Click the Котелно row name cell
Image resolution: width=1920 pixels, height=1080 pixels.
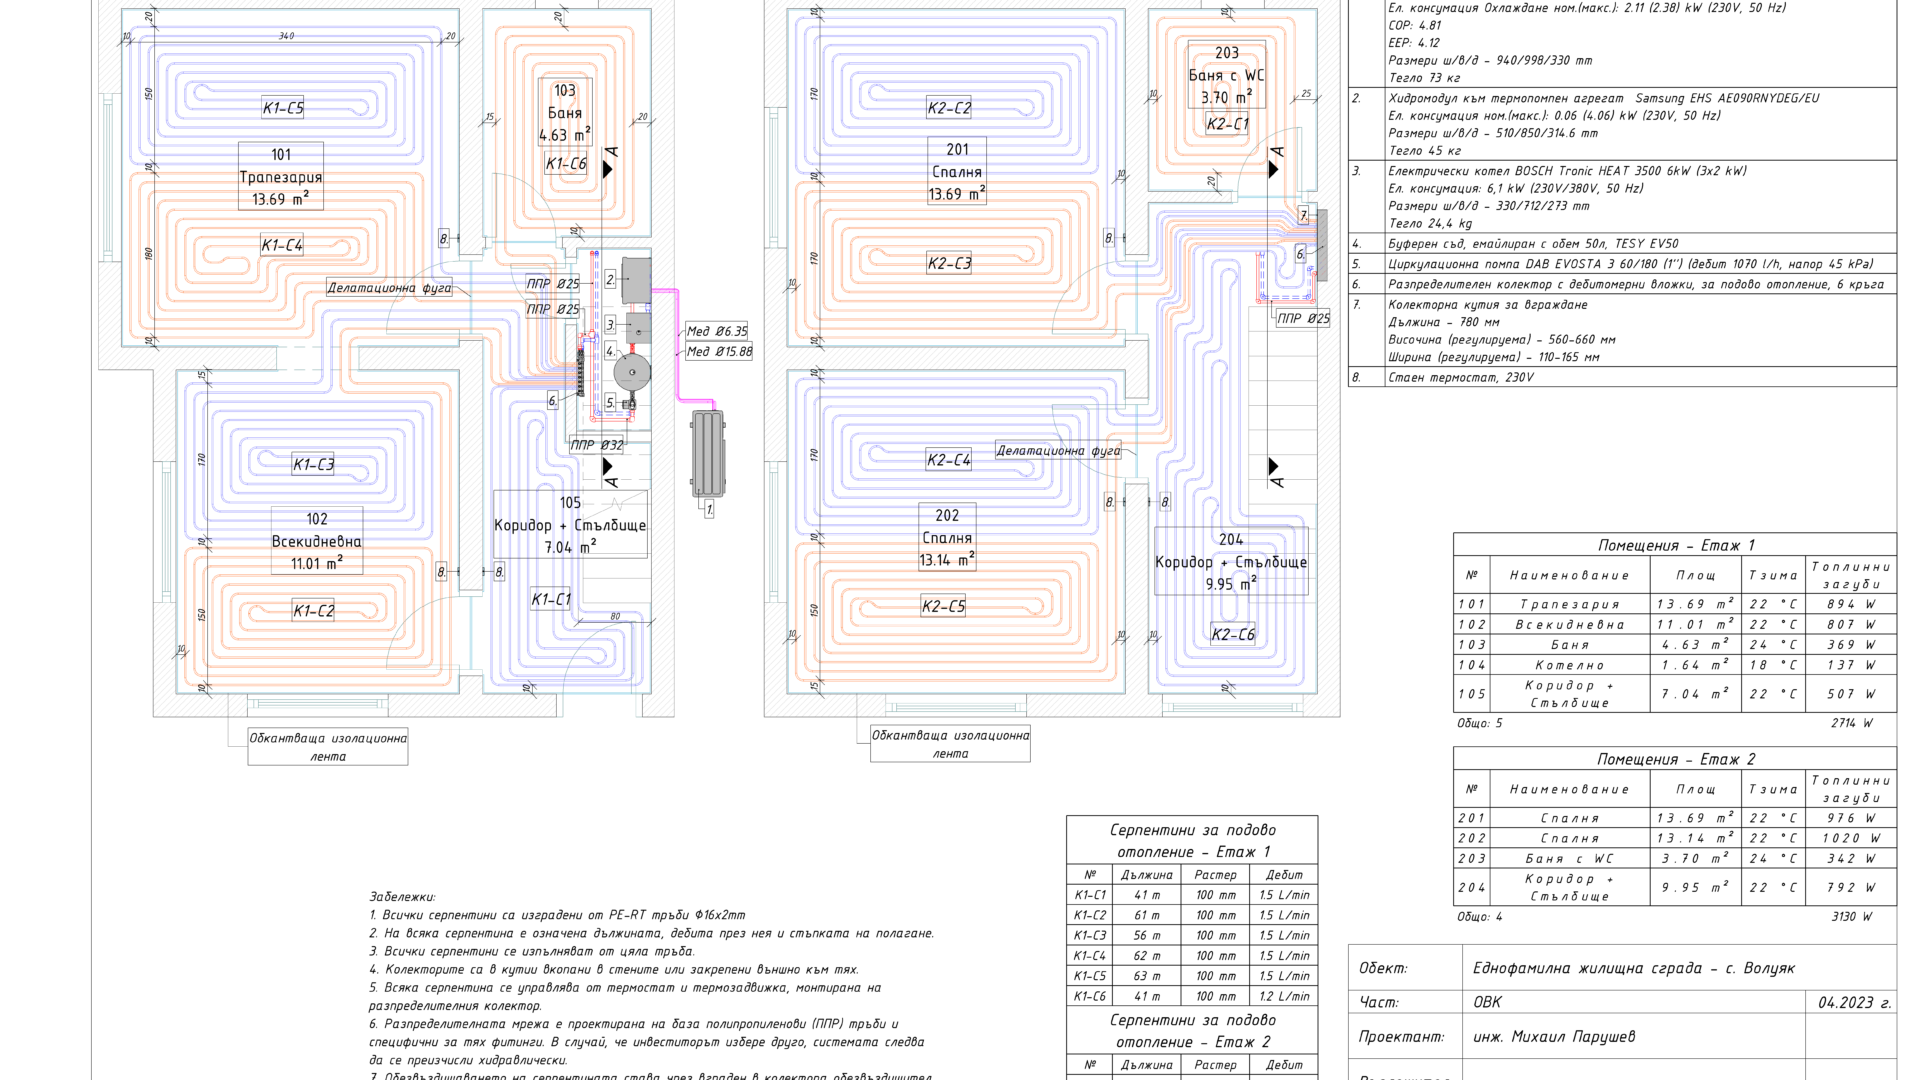tap(1570, 665)
